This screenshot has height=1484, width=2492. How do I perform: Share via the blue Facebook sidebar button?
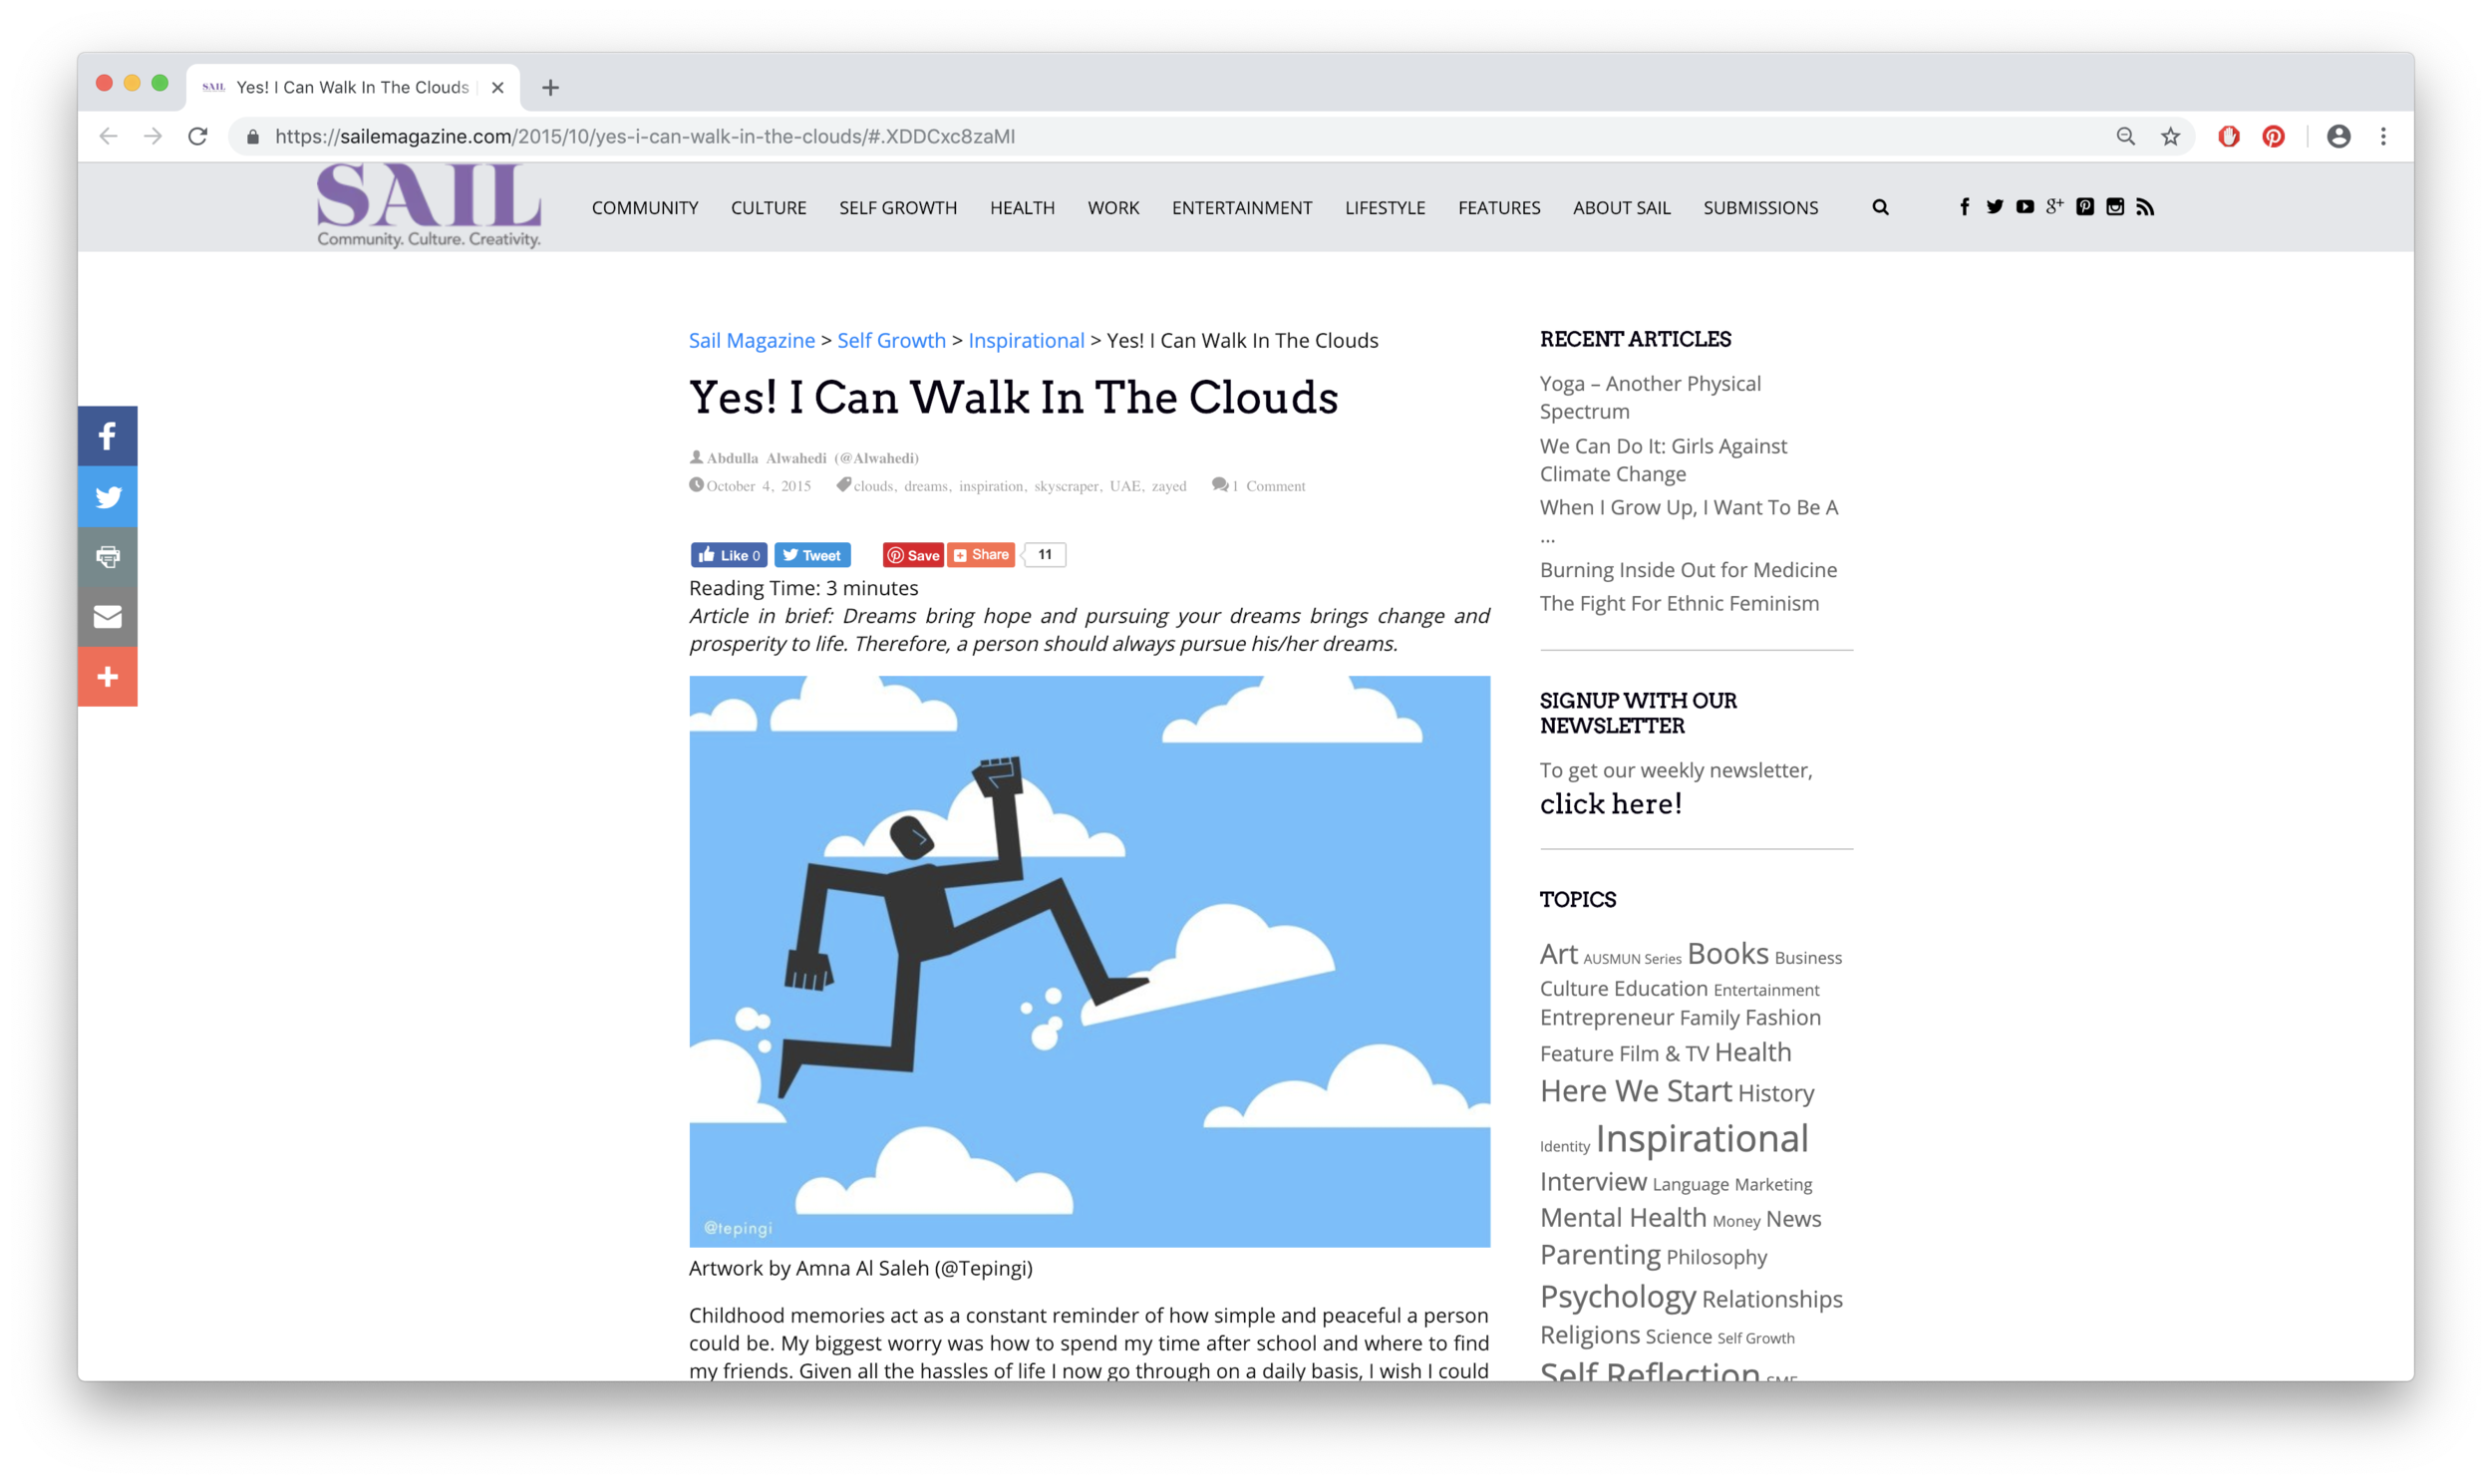[107, 436]
